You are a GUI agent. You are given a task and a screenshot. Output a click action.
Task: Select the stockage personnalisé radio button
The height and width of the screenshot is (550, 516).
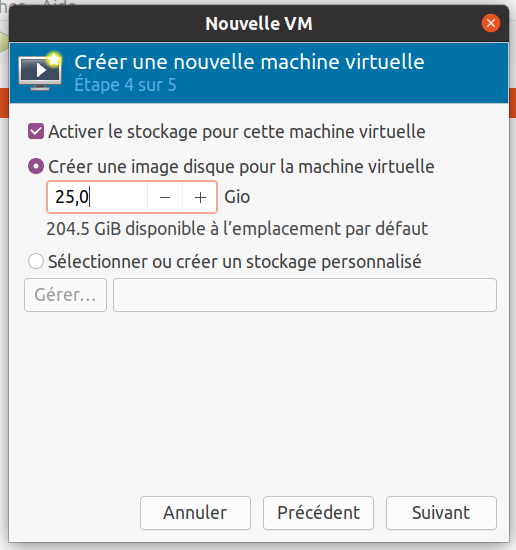pyautogui.click(x=36, y=261)
